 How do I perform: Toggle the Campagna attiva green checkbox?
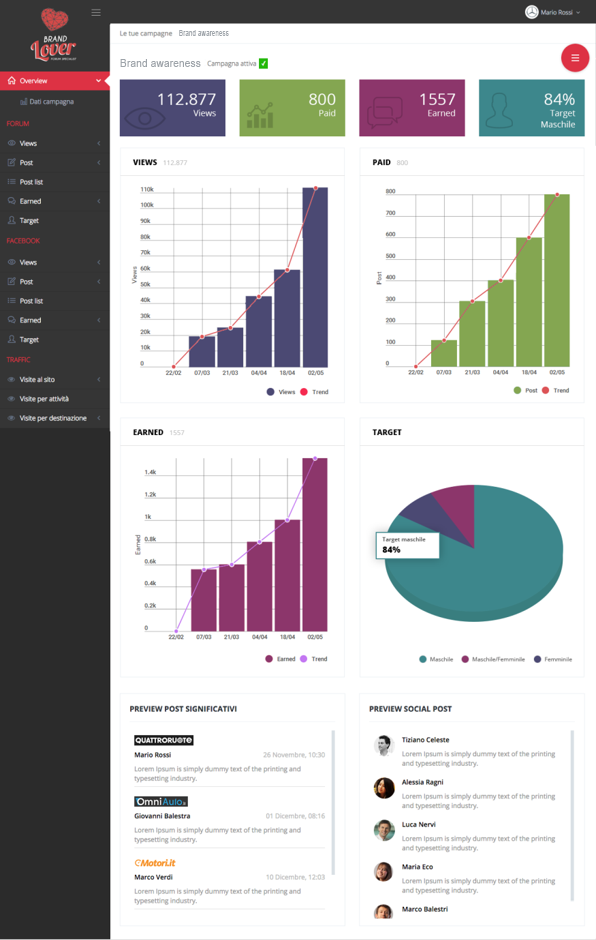pos(263,64)
